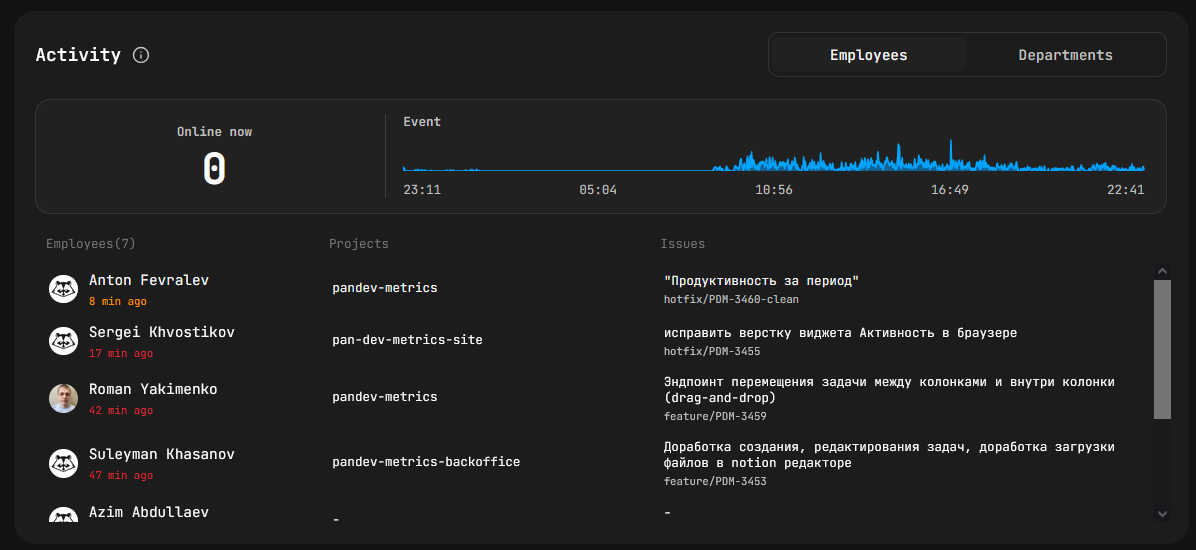The image size is (1196, 550).
Task: Click the peak in the Event chart
Action: (951, 147)
